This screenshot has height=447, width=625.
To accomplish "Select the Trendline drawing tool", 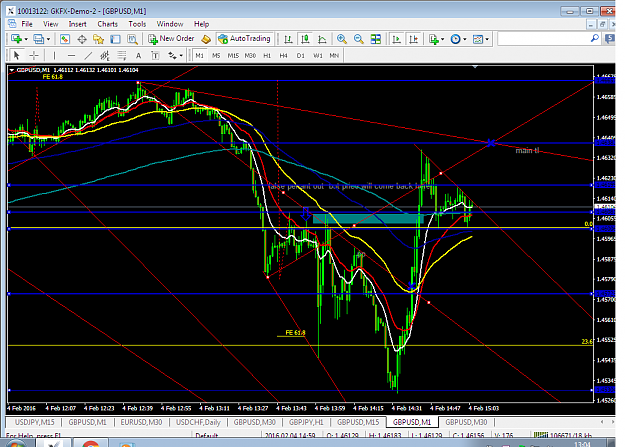I will point(88,55).
